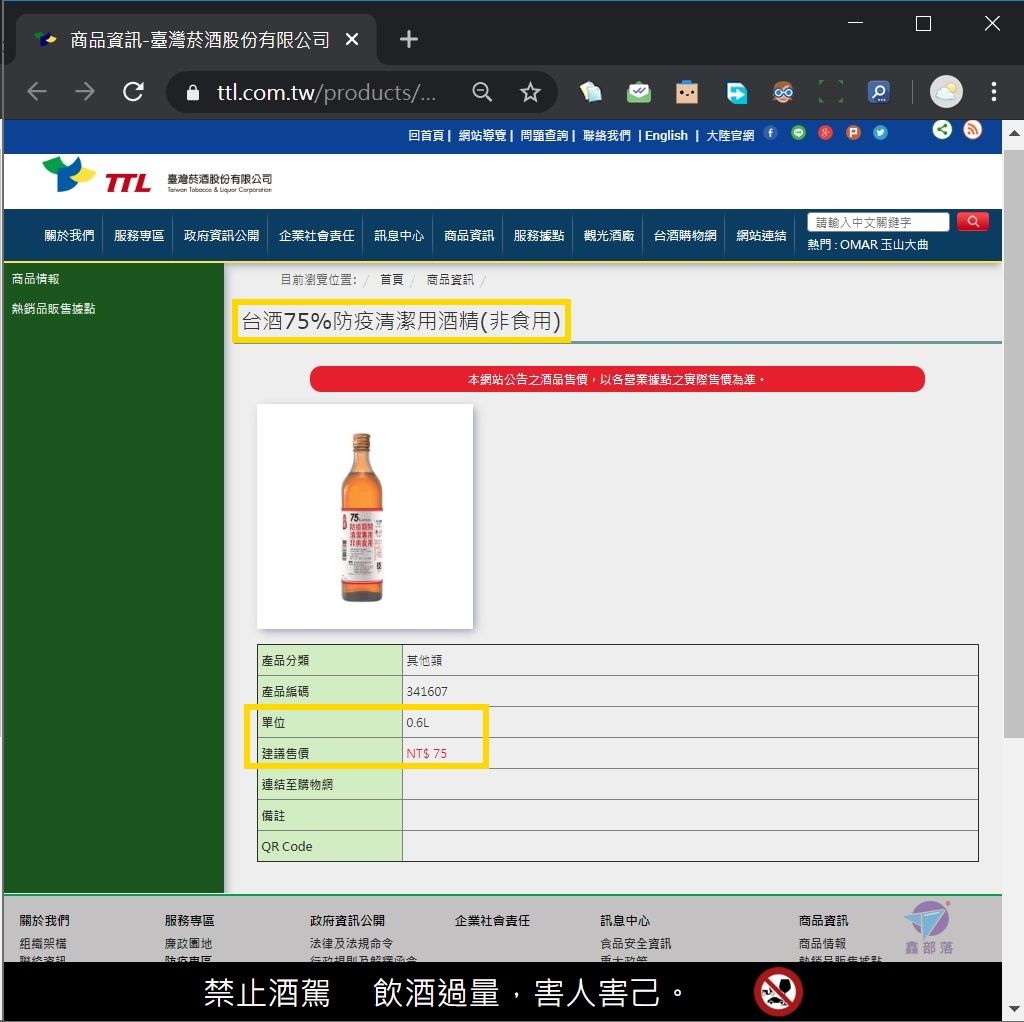Open the 訊息中心 navigation menu
Image resolution: width=1024 pixels, height=1022 pixels.
point(399,236)
